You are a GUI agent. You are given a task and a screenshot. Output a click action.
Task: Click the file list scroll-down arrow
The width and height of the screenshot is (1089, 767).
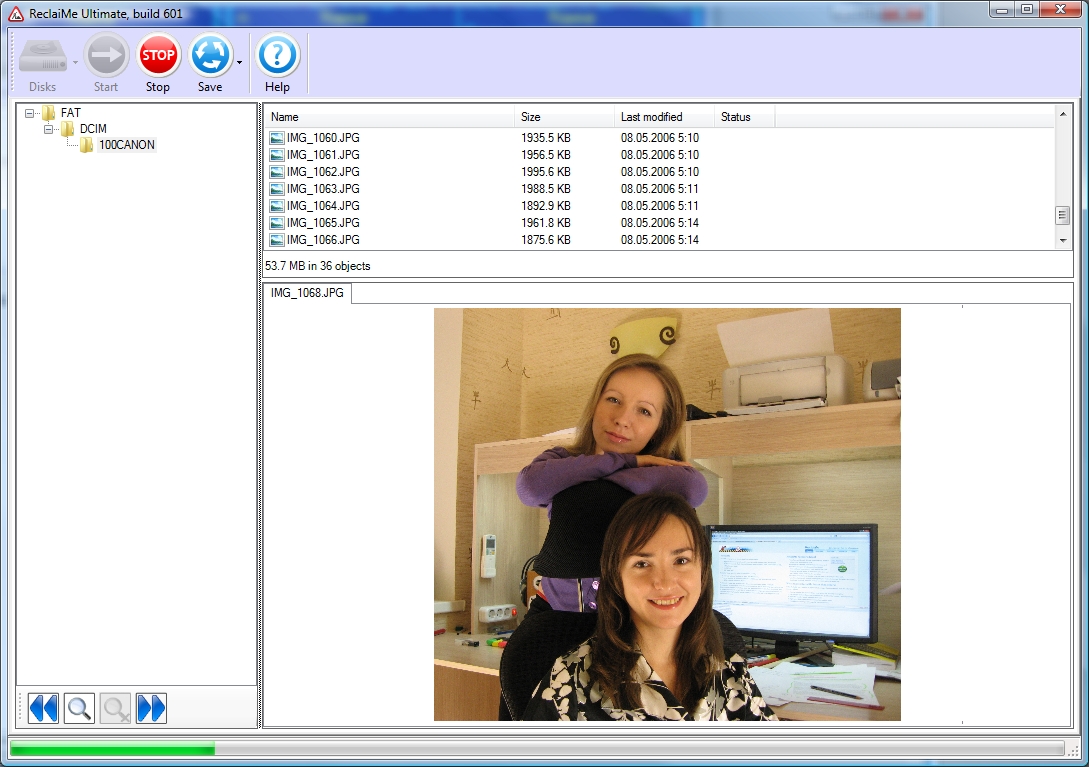tap(1063, 241)
